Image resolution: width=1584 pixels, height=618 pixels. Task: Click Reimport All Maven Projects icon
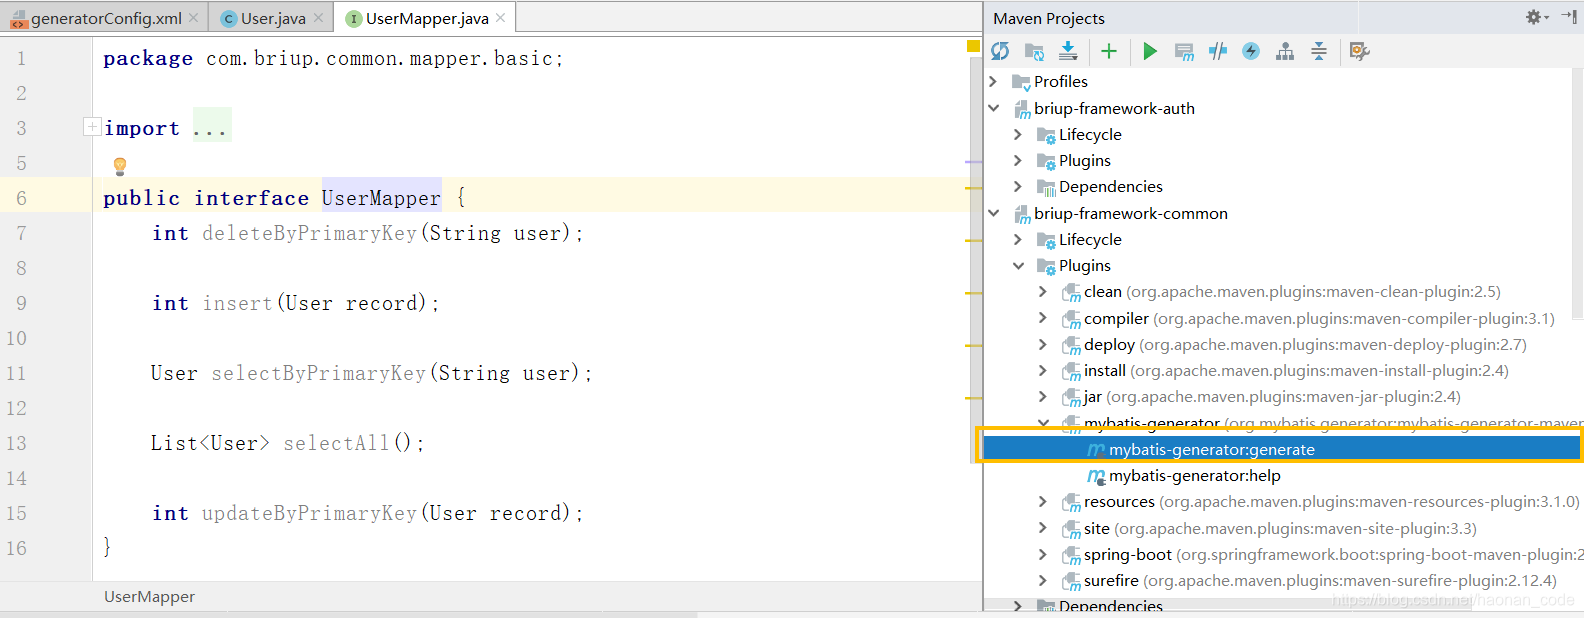[x=1000, y=51]
